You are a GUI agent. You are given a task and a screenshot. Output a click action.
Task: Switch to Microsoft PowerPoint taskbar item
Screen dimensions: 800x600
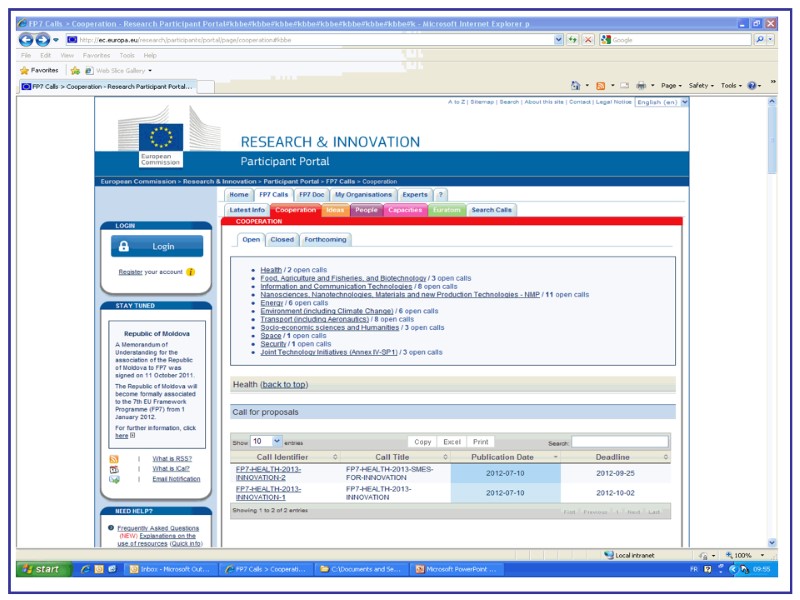[x=456, y=569]
